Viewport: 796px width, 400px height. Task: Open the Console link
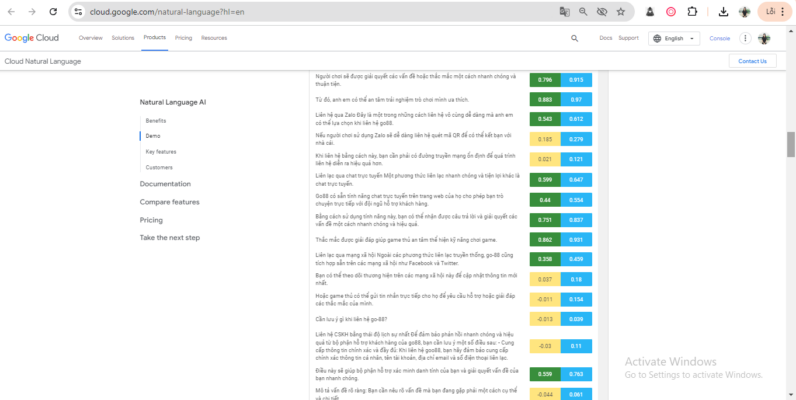[720, 38]
